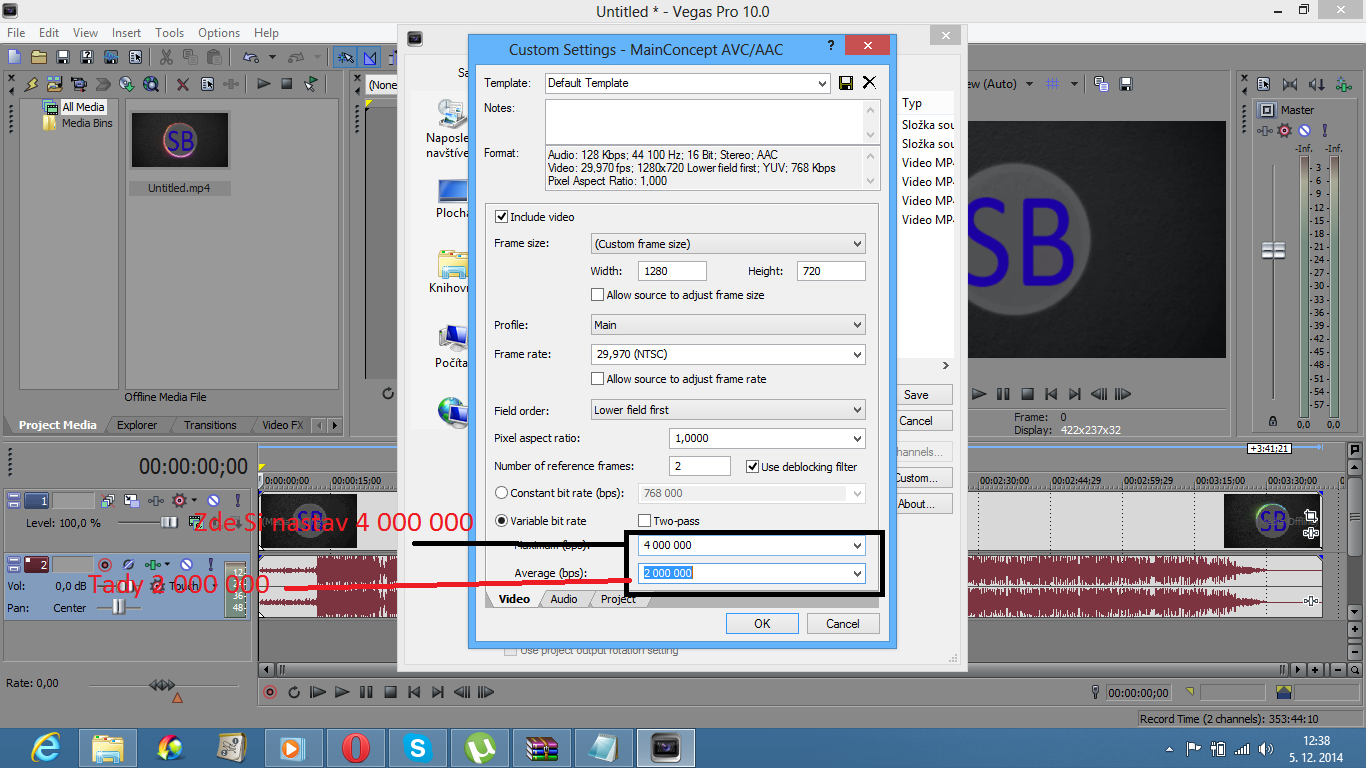Click the uTorrent icon in the taskbar
Image resolution: width=1366 pixels, height=768 pixels.
[x=480, y=747]
